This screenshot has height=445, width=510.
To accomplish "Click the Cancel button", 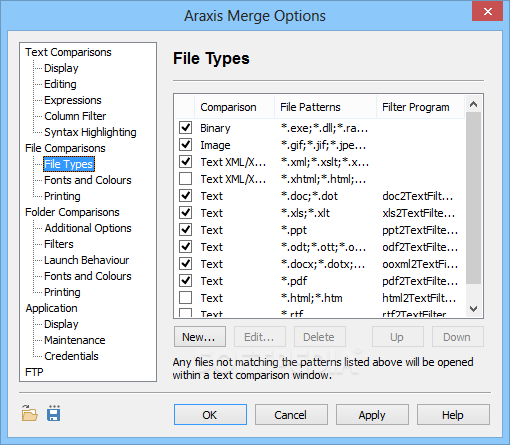I will pos(291,415).
